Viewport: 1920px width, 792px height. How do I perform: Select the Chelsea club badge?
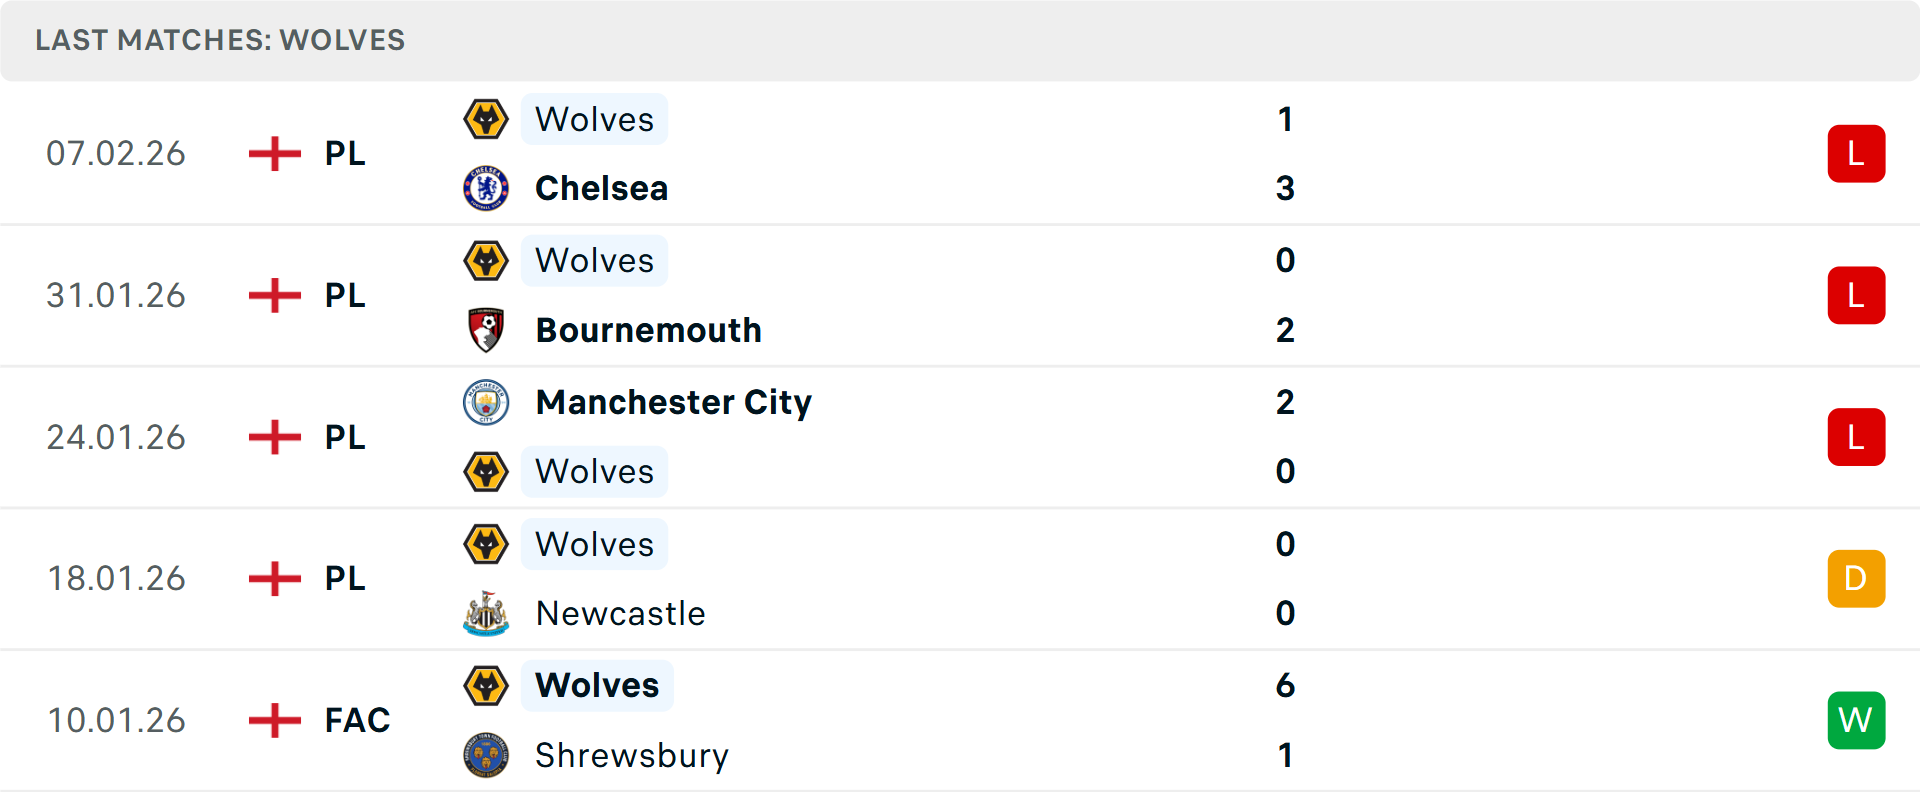486,188
